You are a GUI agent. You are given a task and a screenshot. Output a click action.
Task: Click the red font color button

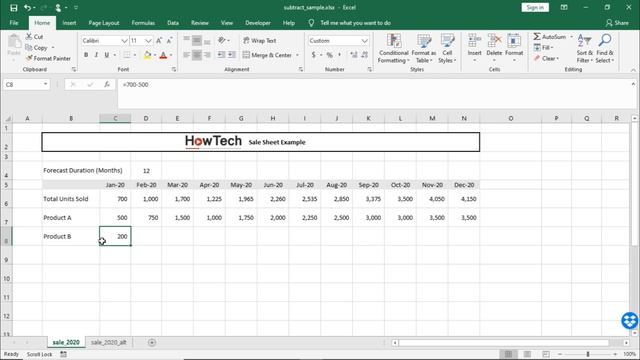(163, 55)
